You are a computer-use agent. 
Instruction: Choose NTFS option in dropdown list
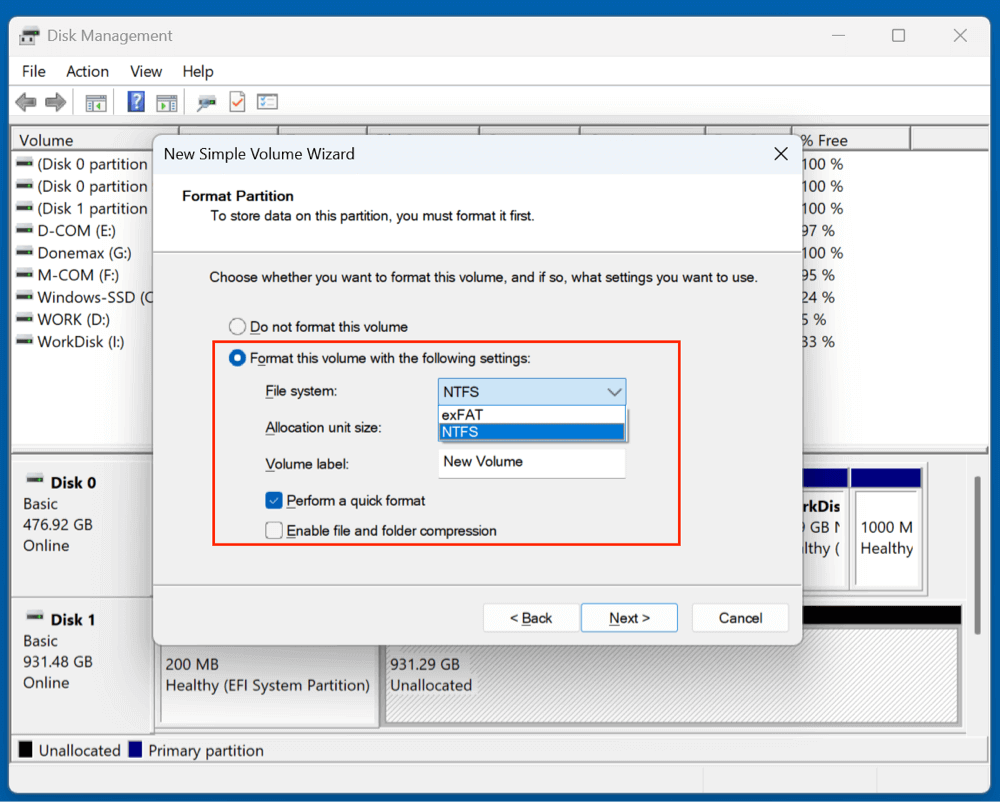531,432
